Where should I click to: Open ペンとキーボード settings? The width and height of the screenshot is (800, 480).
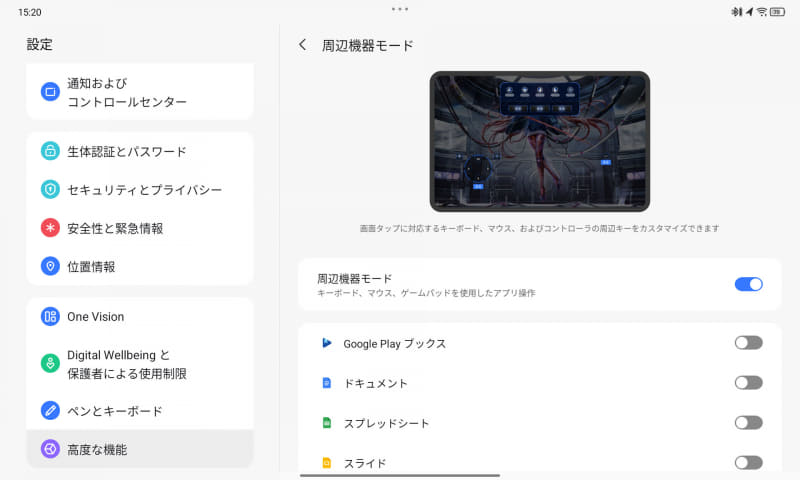(140, 410)
